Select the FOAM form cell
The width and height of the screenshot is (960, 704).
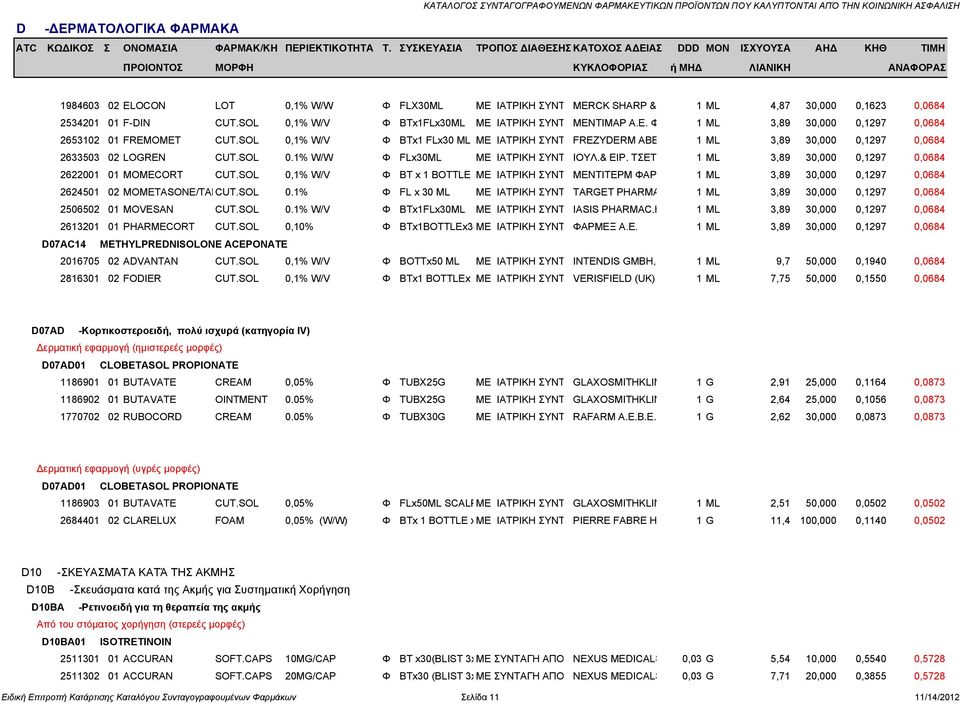(230, 521)
